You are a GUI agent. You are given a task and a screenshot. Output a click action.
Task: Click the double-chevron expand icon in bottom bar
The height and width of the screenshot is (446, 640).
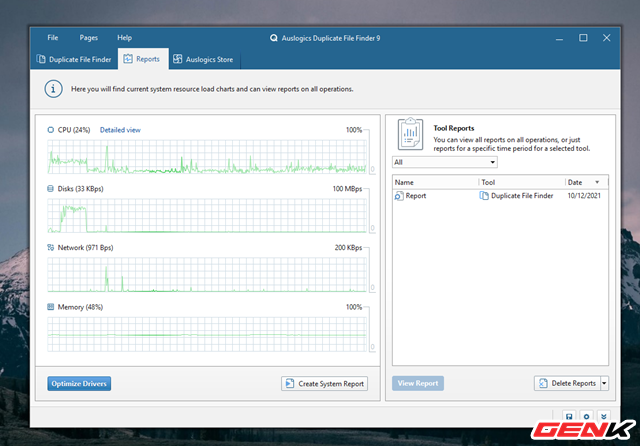click(x=604, y=416)
